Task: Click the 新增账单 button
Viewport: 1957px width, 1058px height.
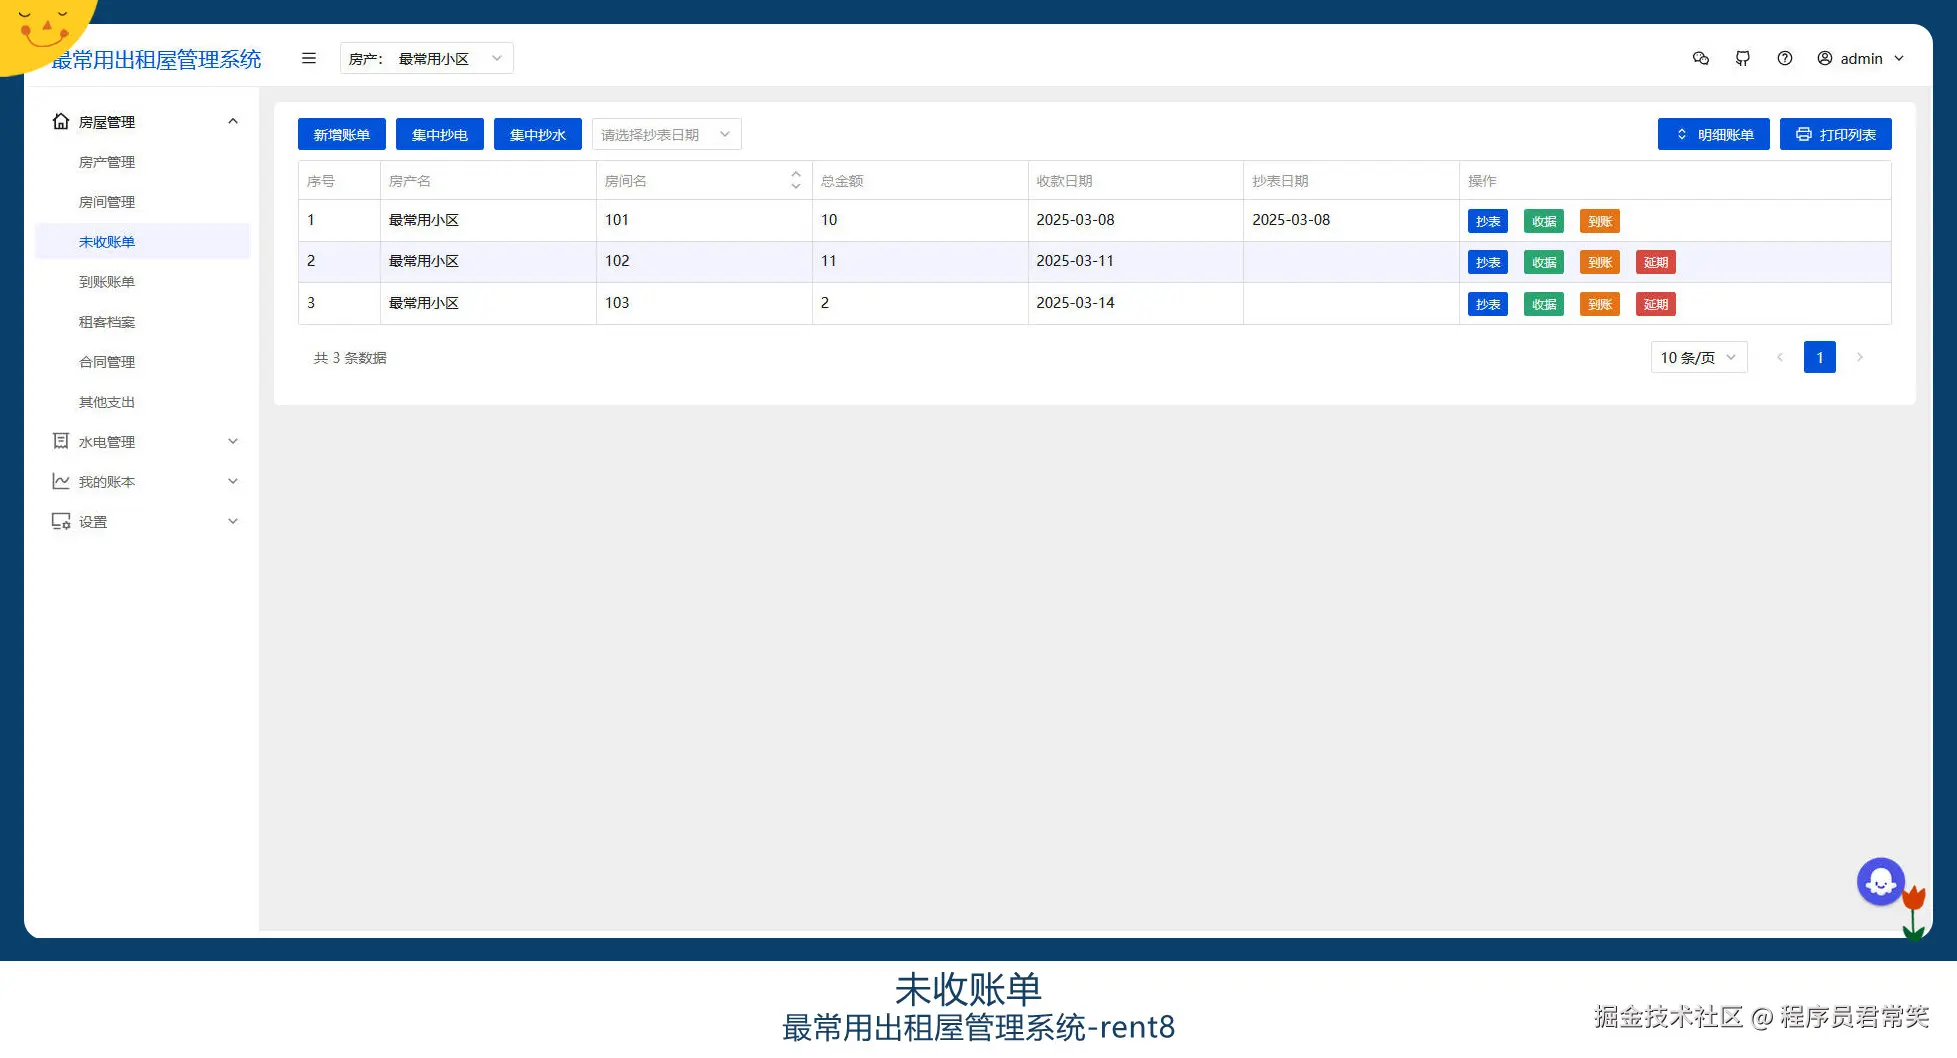Action: [x=341, y=133]
